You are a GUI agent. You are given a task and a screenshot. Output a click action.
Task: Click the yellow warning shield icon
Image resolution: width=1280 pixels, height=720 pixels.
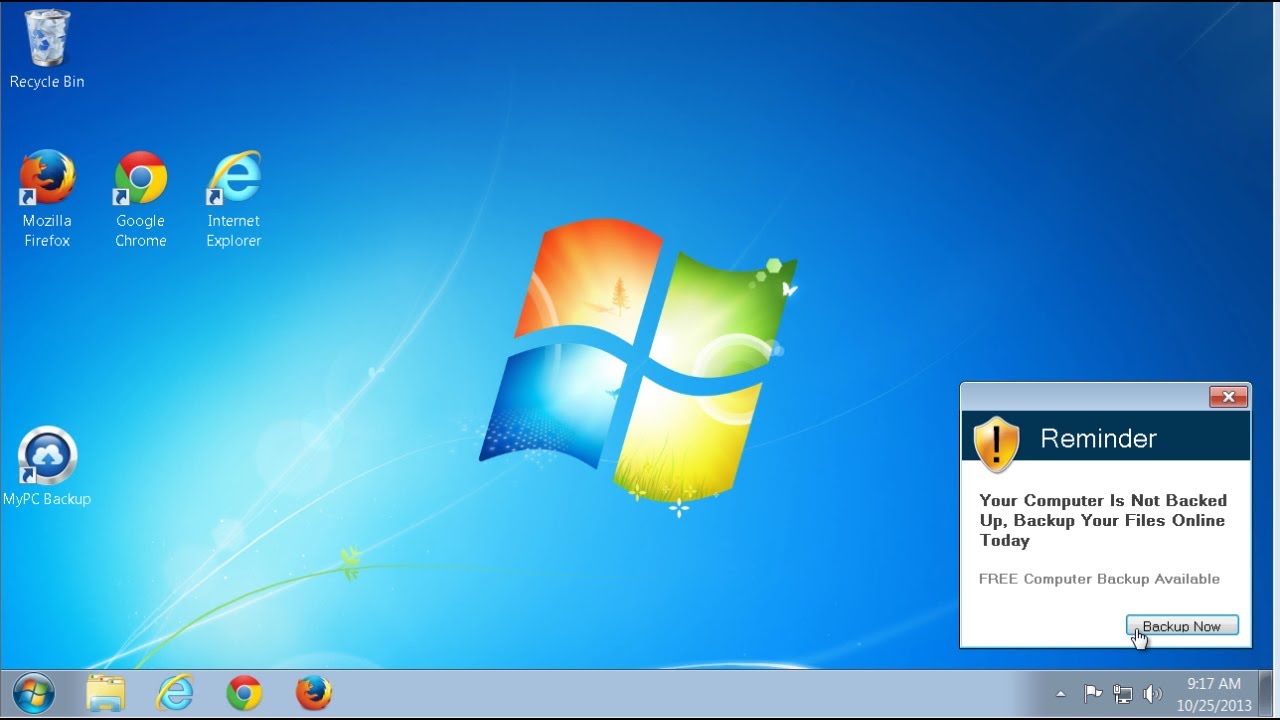(996, 443)
